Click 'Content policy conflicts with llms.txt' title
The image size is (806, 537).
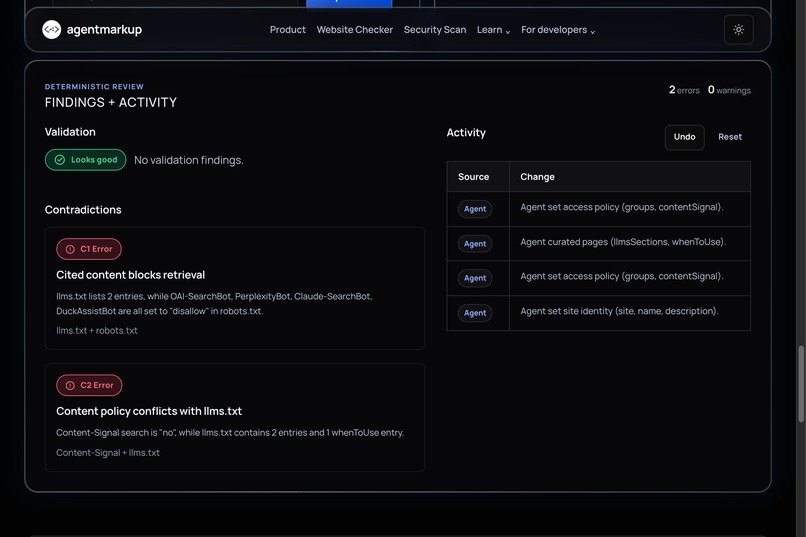[149, 411]
